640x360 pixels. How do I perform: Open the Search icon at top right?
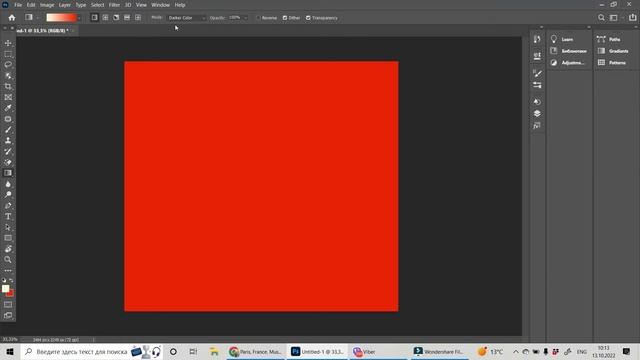601,18
